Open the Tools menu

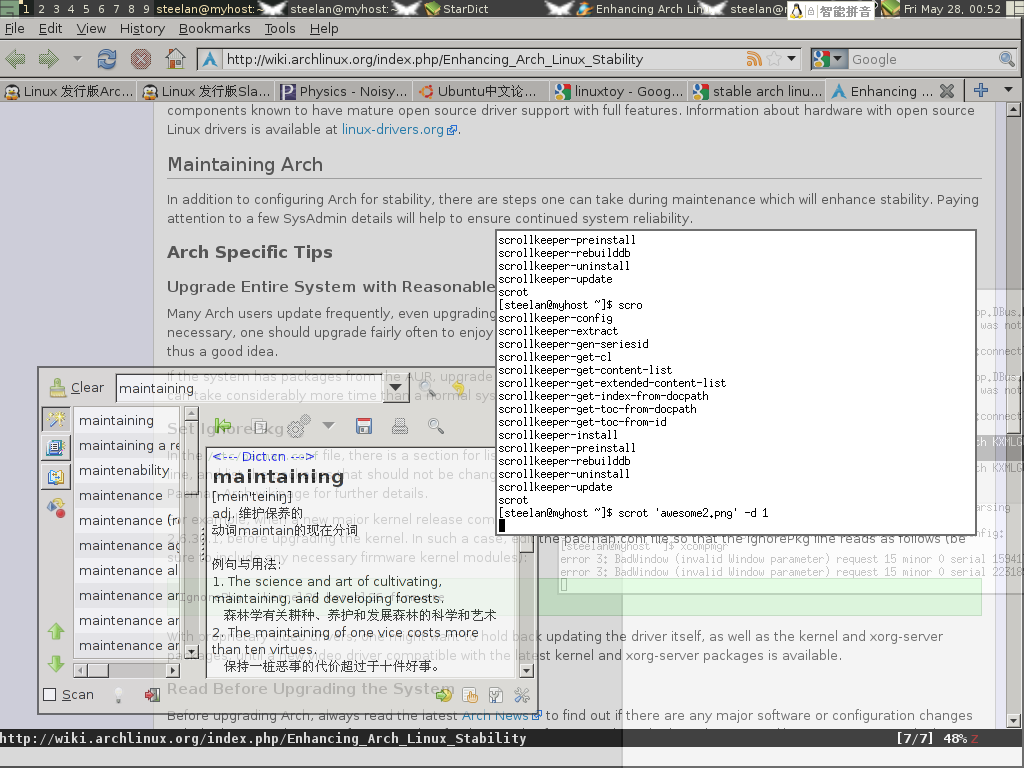(x=280, y=29)
